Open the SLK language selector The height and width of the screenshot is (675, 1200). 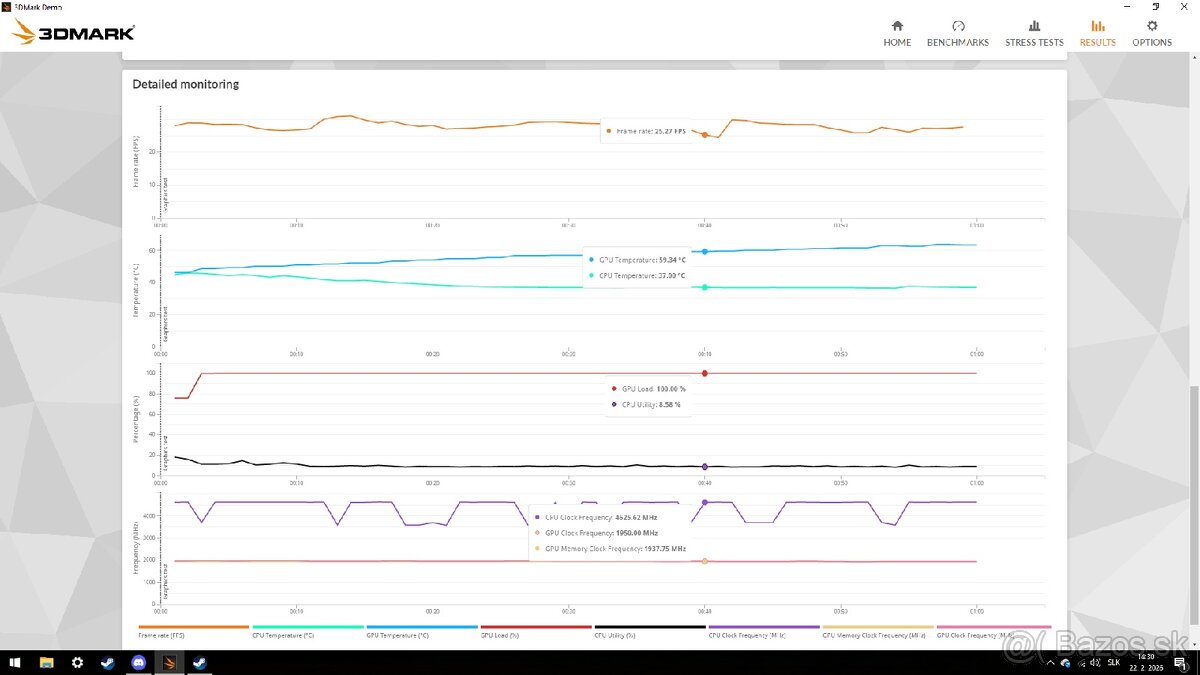click(1113, 662)
